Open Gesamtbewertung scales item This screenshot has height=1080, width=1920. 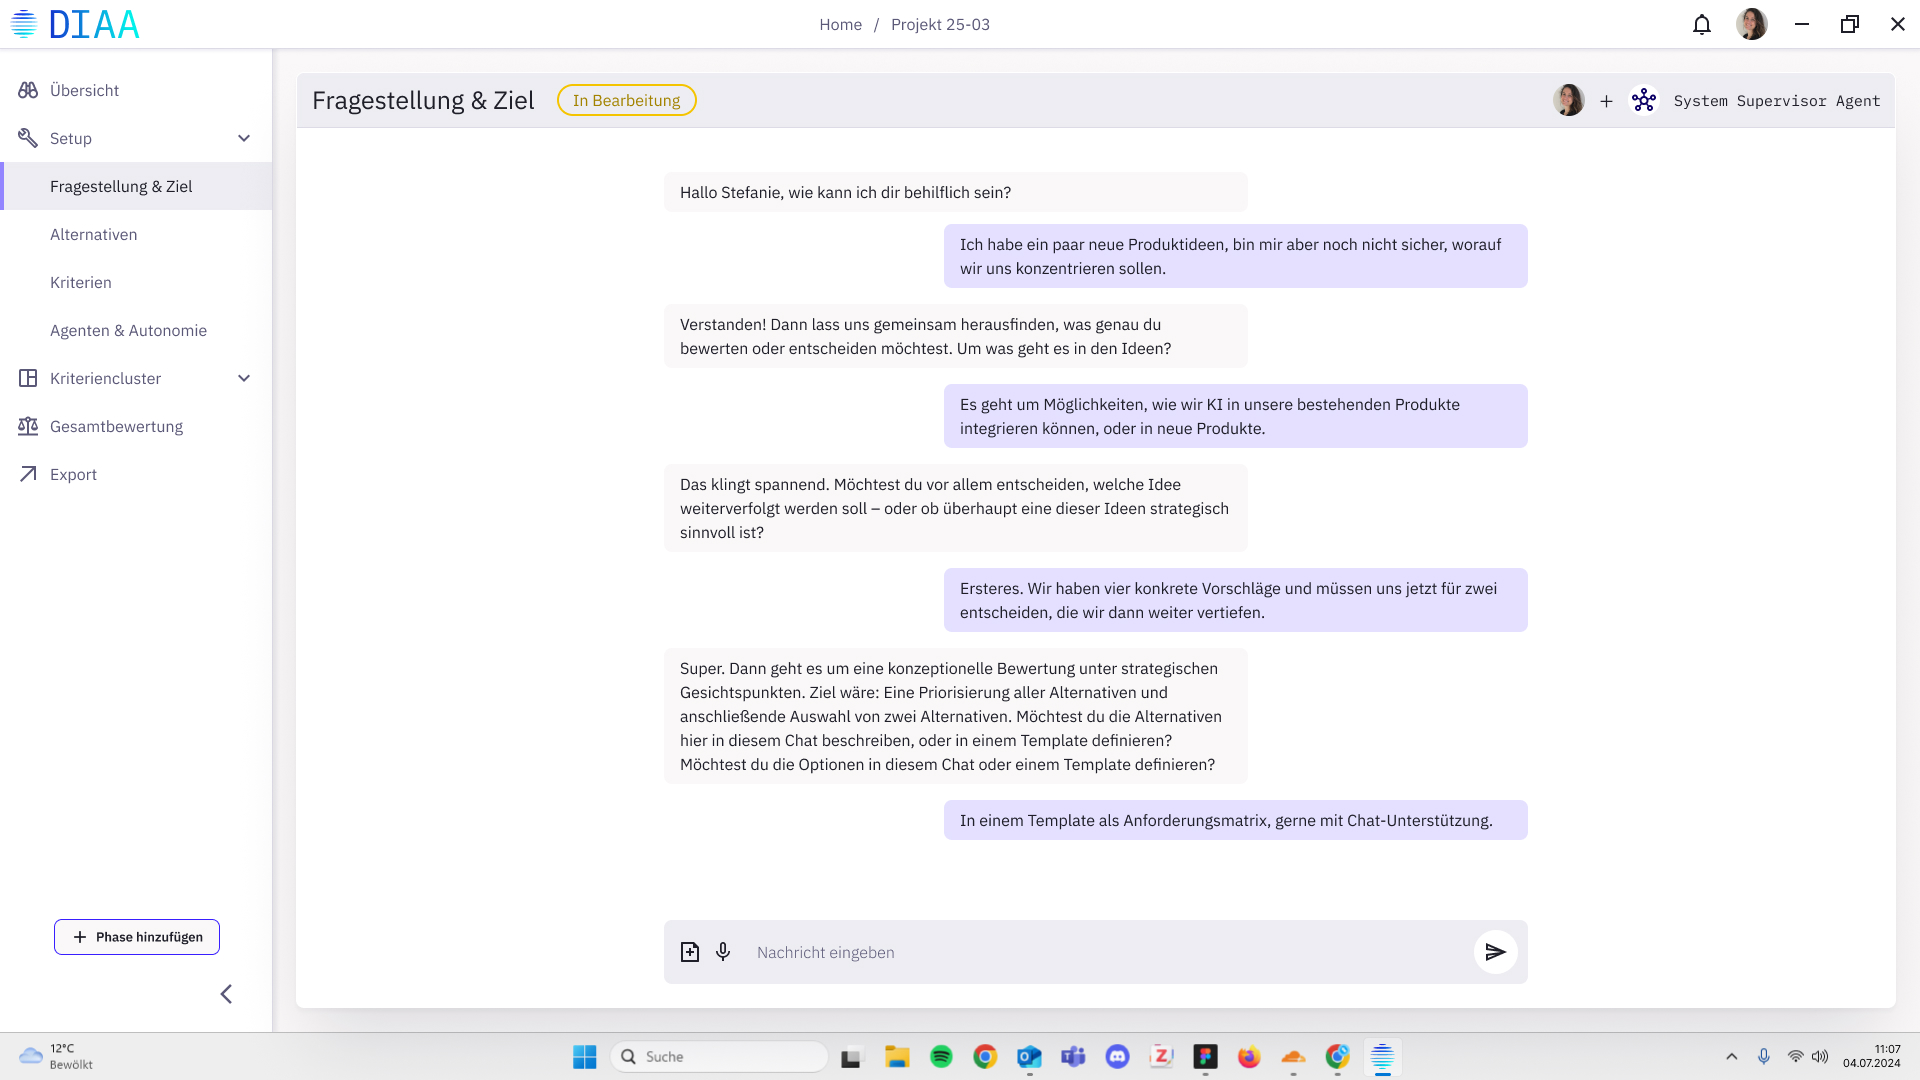click(x=116, y=426)
